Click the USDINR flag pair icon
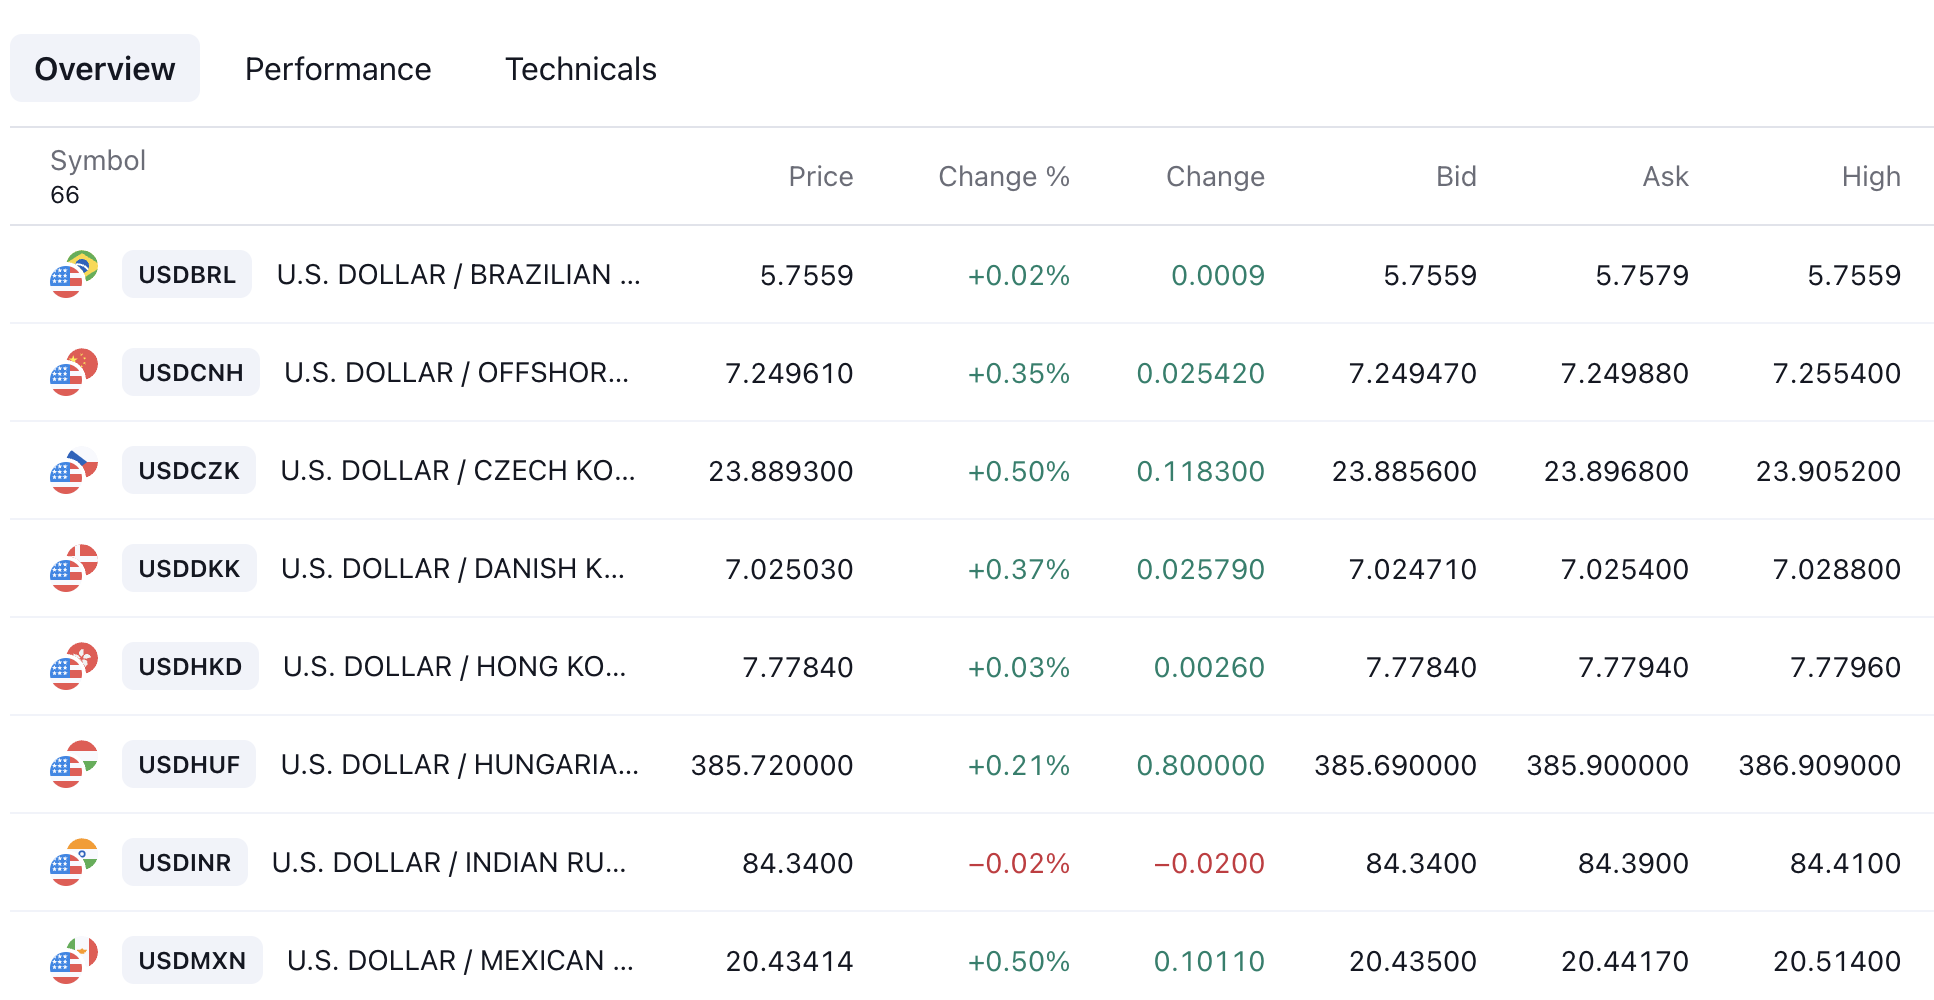The image size is (1934, 1000). [x=74, y=862]
